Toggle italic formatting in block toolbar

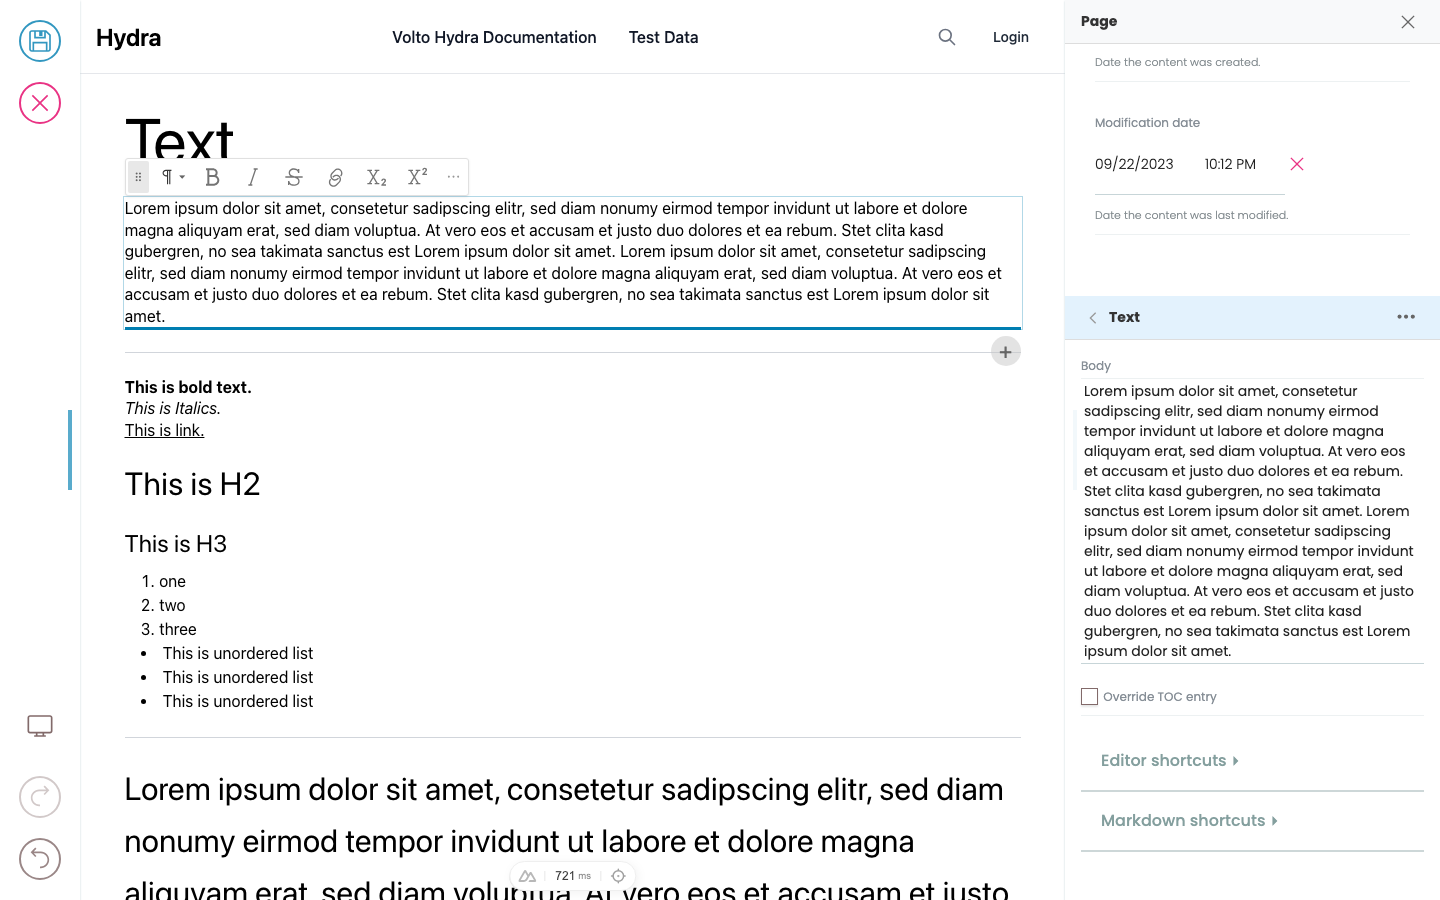(253, 177)
